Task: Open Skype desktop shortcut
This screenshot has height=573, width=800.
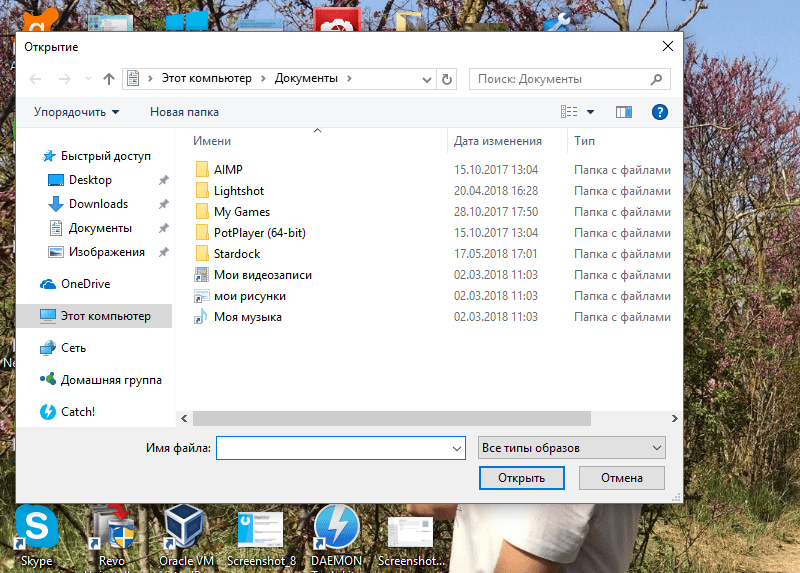Action: pyautogui.click(x=37, y=536)
